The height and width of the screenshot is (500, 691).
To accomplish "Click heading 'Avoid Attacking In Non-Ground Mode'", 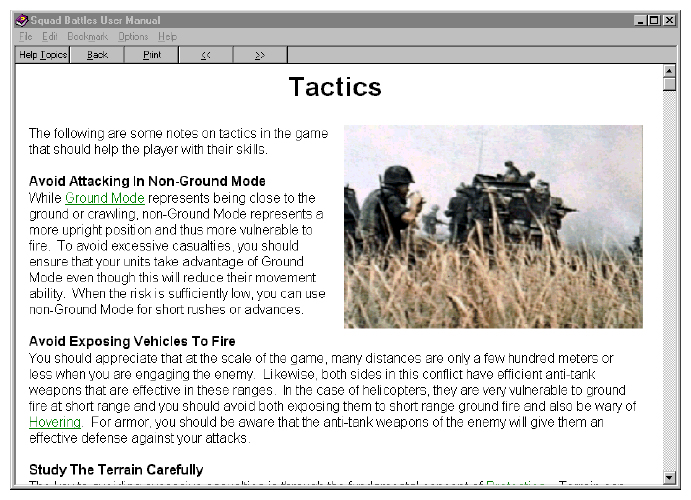I will 147,181.
